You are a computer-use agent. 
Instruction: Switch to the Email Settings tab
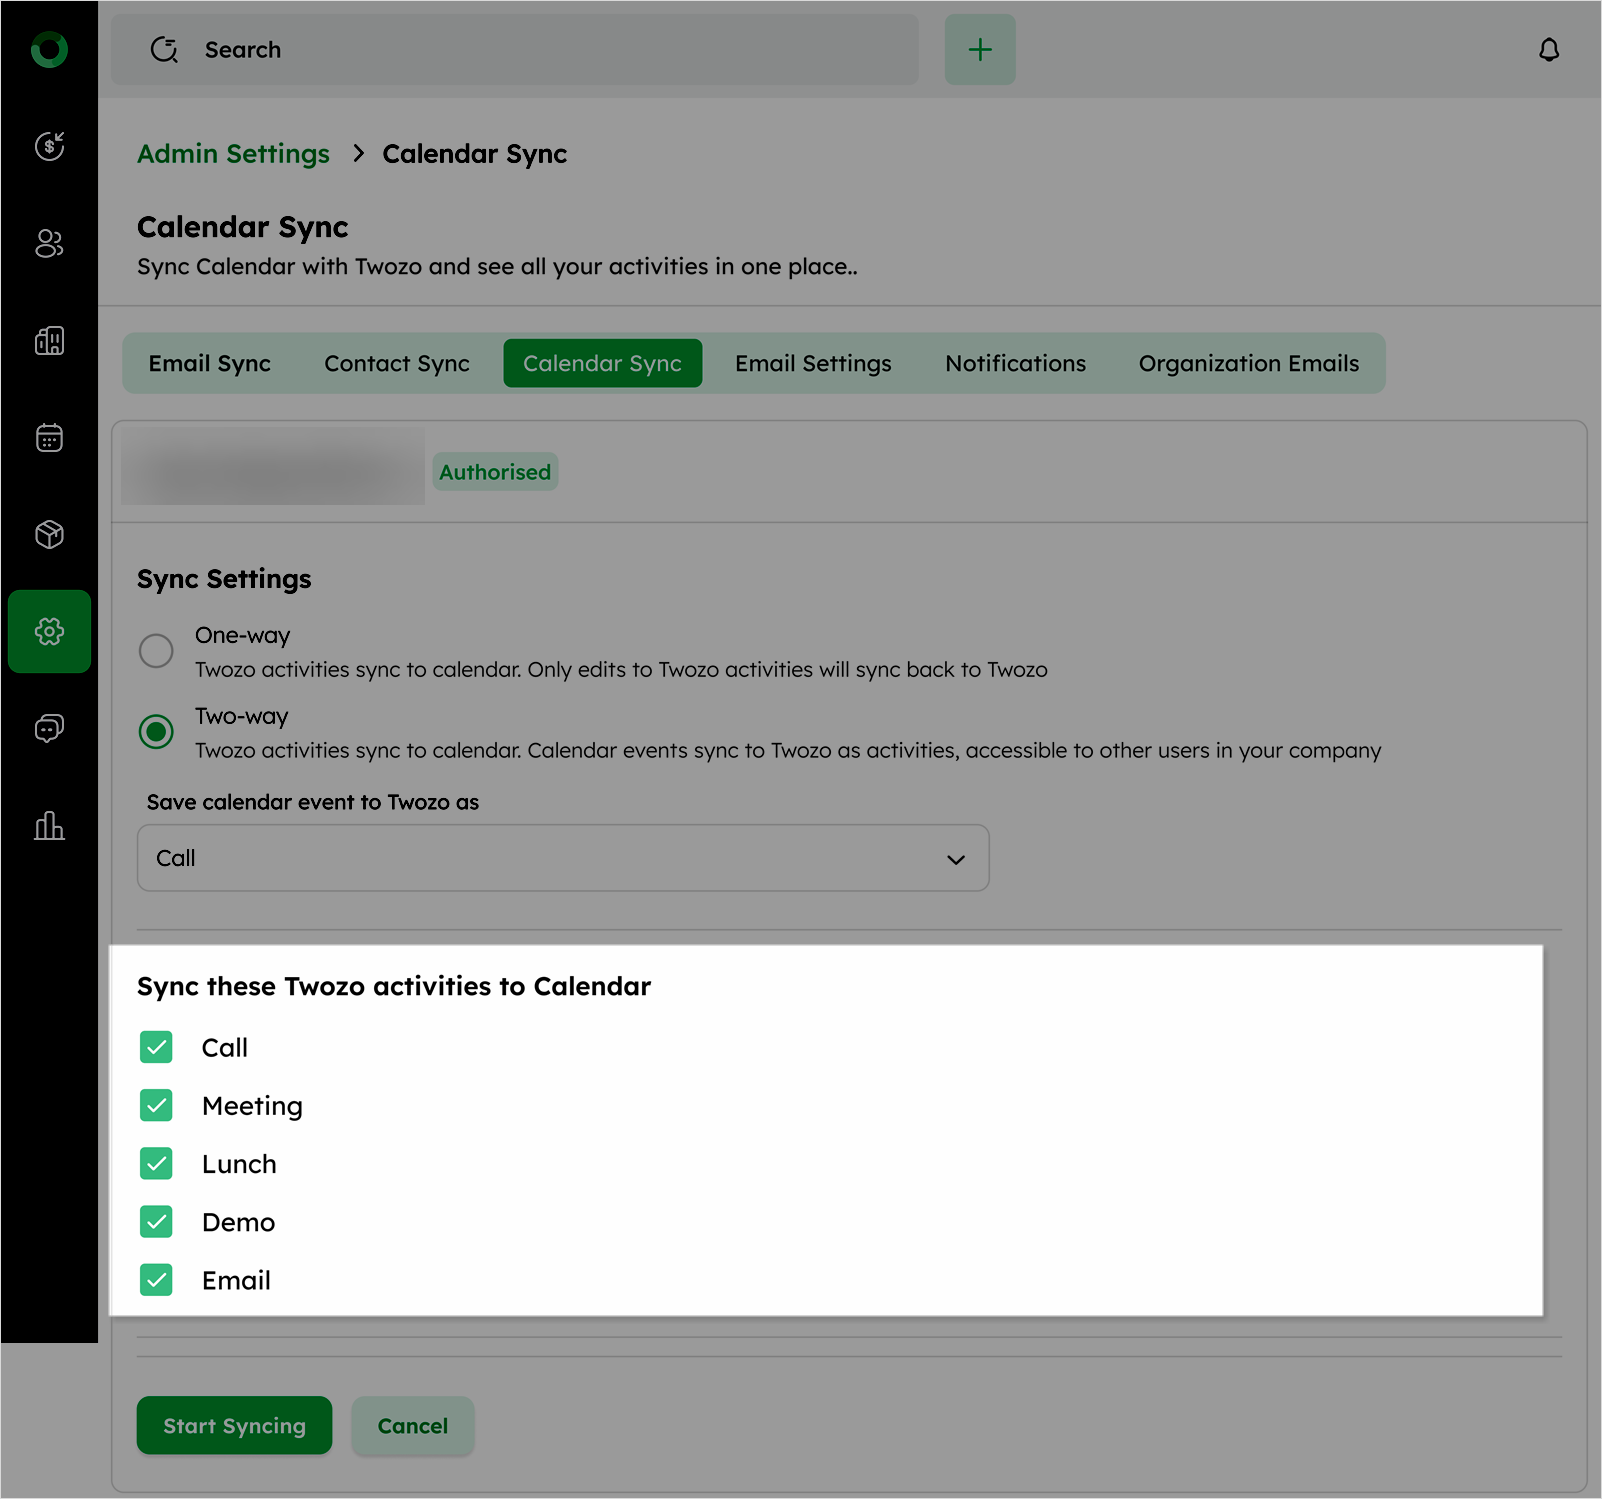tap(813, 363)
